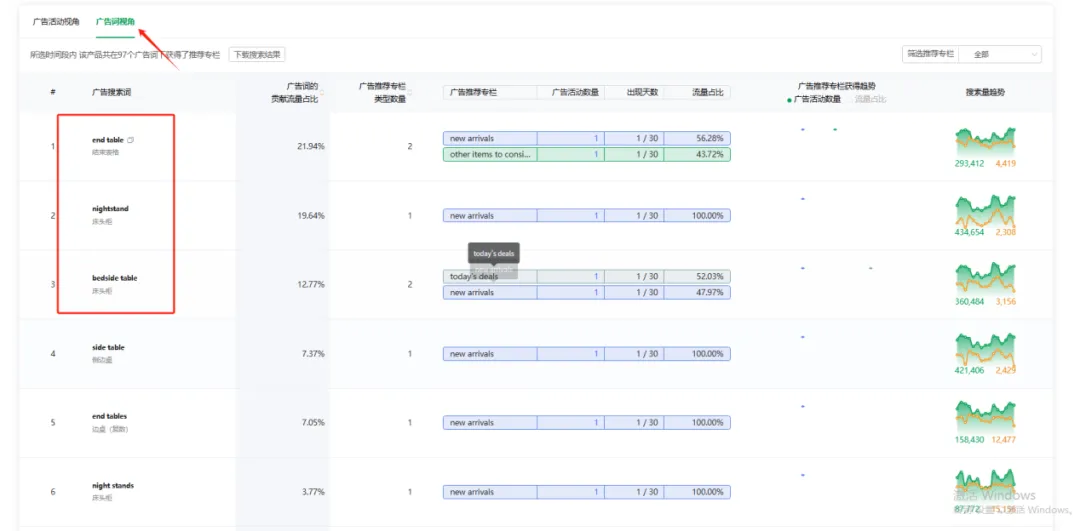Toggle the greyed 流量占比 legend item
Image resolution: width=1080 pixels, height=531 pixels.
tap(870, 99)
